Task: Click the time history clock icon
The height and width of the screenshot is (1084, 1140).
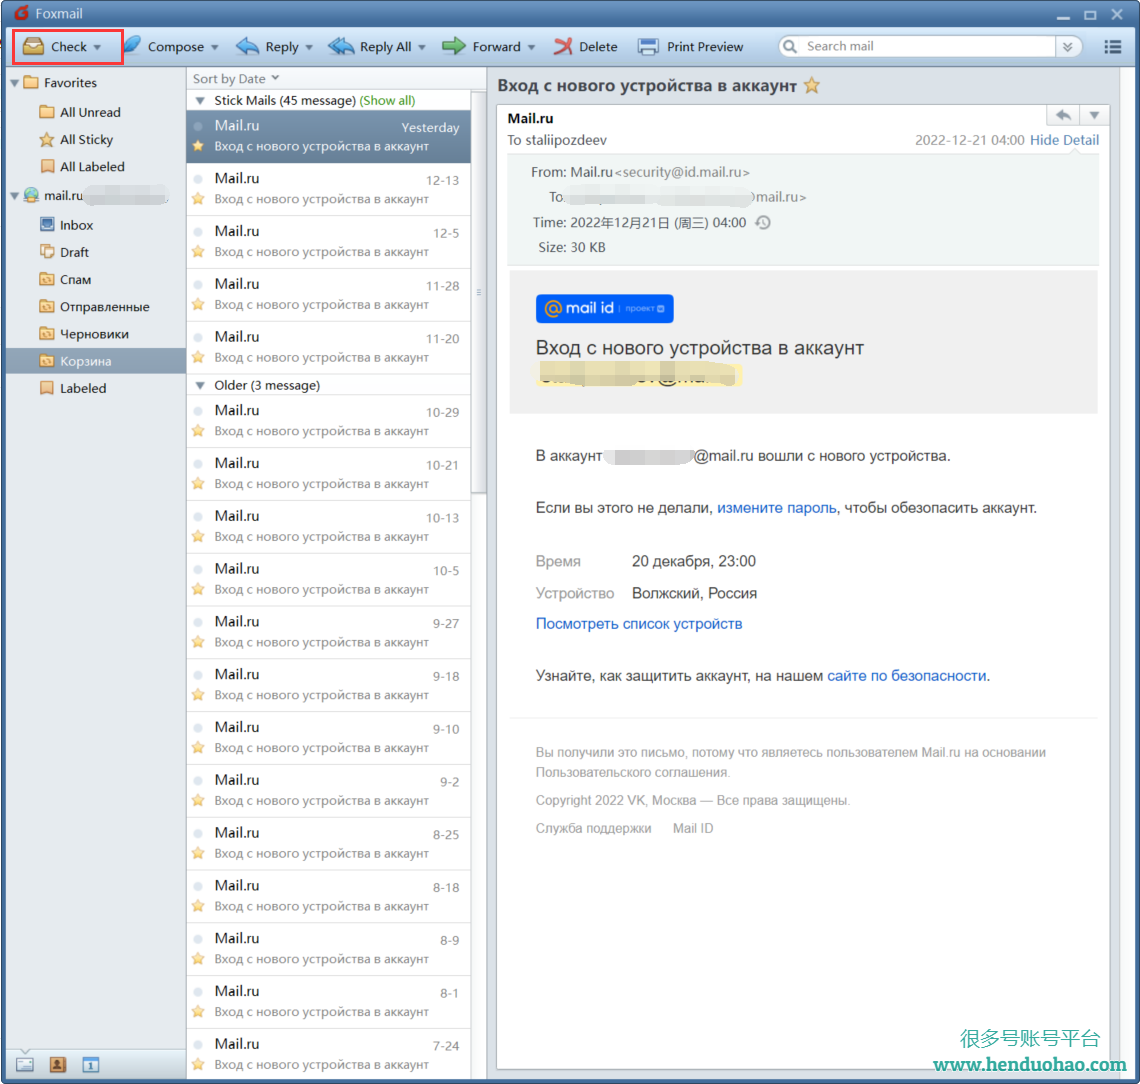Action: 763,222
